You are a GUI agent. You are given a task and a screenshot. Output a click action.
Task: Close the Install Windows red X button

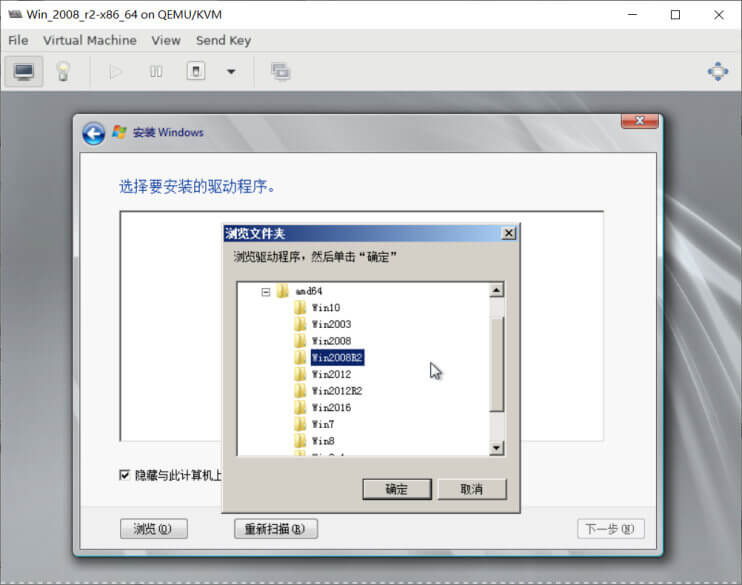[x=639, y=121]
